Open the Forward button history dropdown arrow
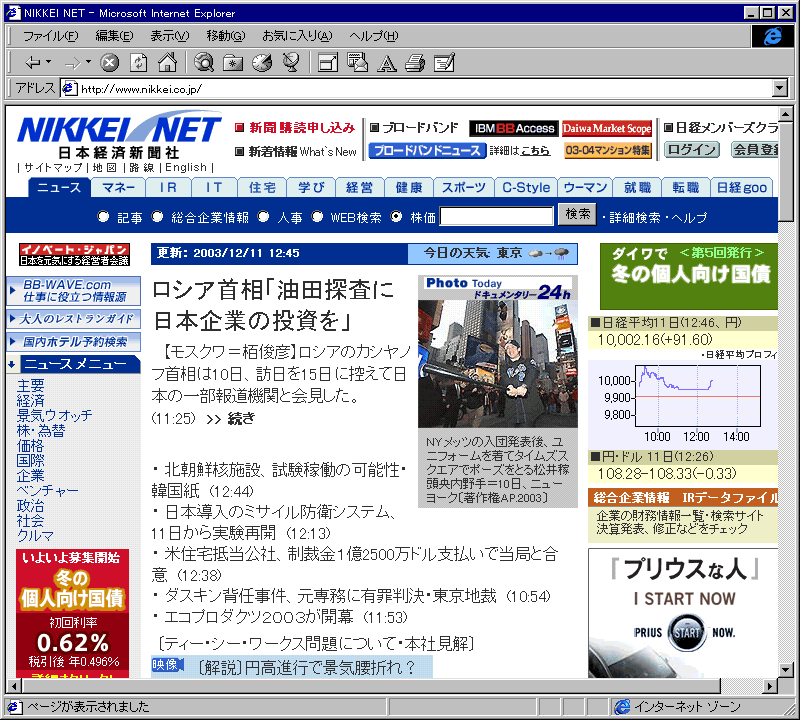Screen dimensions: 800x720 (x=88, y=62)
